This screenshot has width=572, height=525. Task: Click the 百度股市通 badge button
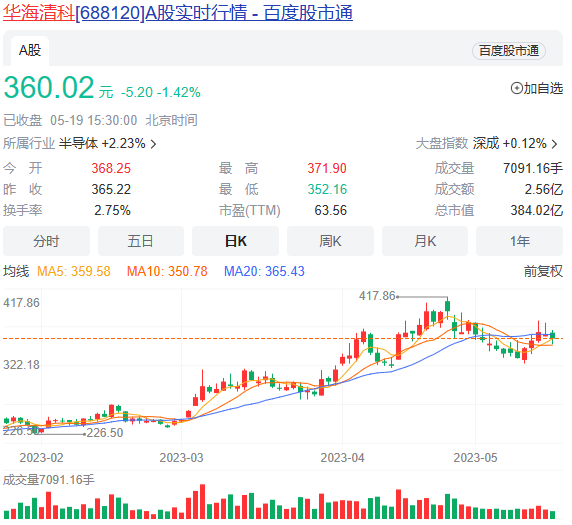[509, 51]
